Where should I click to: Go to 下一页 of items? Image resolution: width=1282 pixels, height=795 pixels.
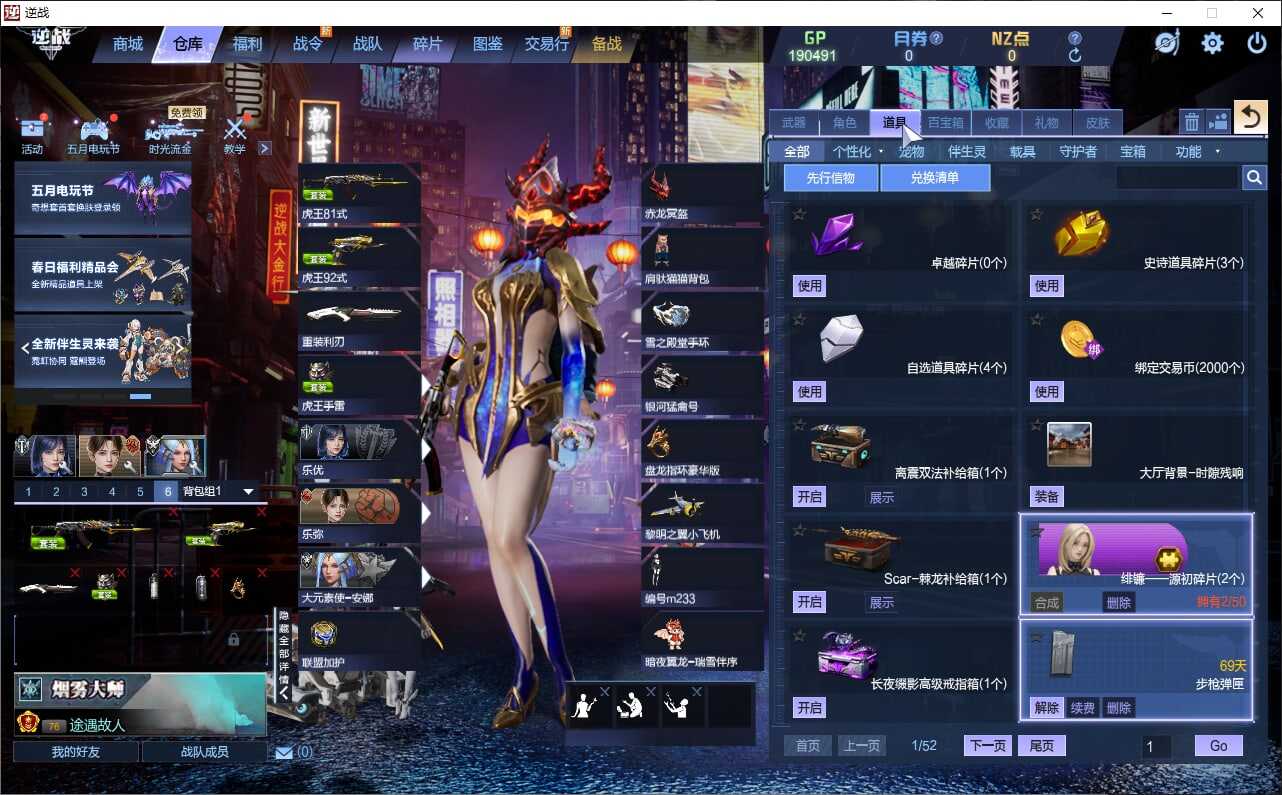pos(988,746)
